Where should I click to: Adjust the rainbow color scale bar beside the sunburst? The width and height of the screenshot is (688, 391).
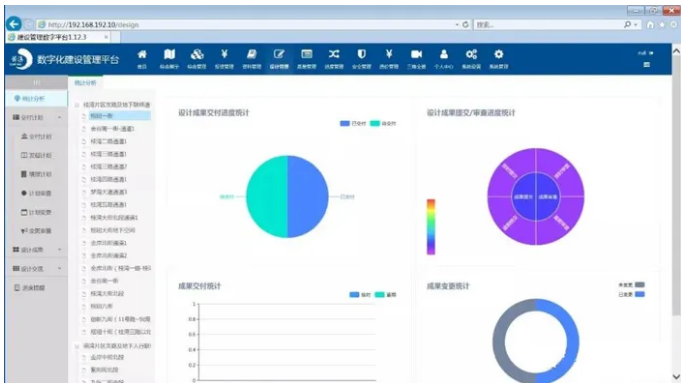click(x=431, y=227)
